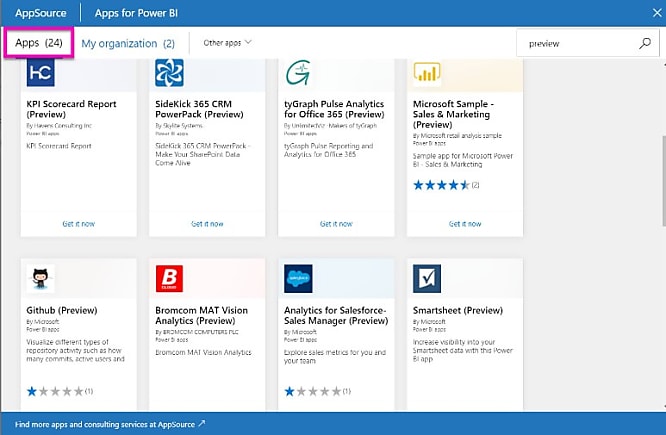Open KPI Scorecard Report (Preview) title
The width and height of the screenshot is (666, 435).
pyautogui.click(x=71, y=109)
